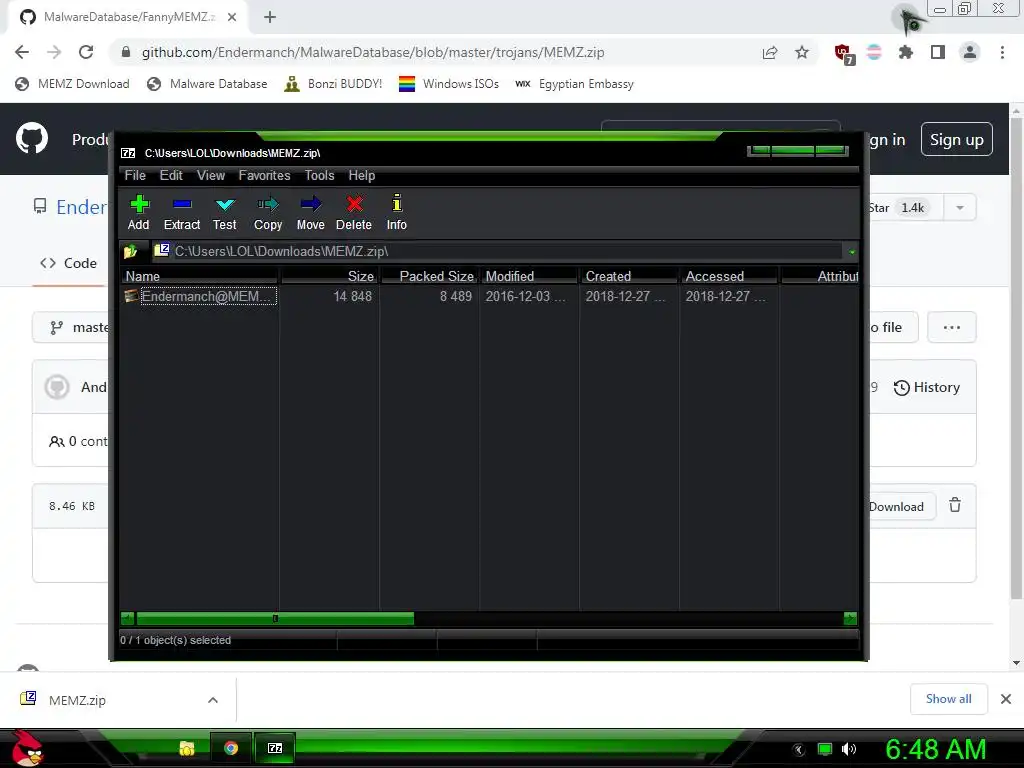Toggle the Chrome side panel
The width and height of the screenshot is (1024, 768).
[x=938, y=52]
